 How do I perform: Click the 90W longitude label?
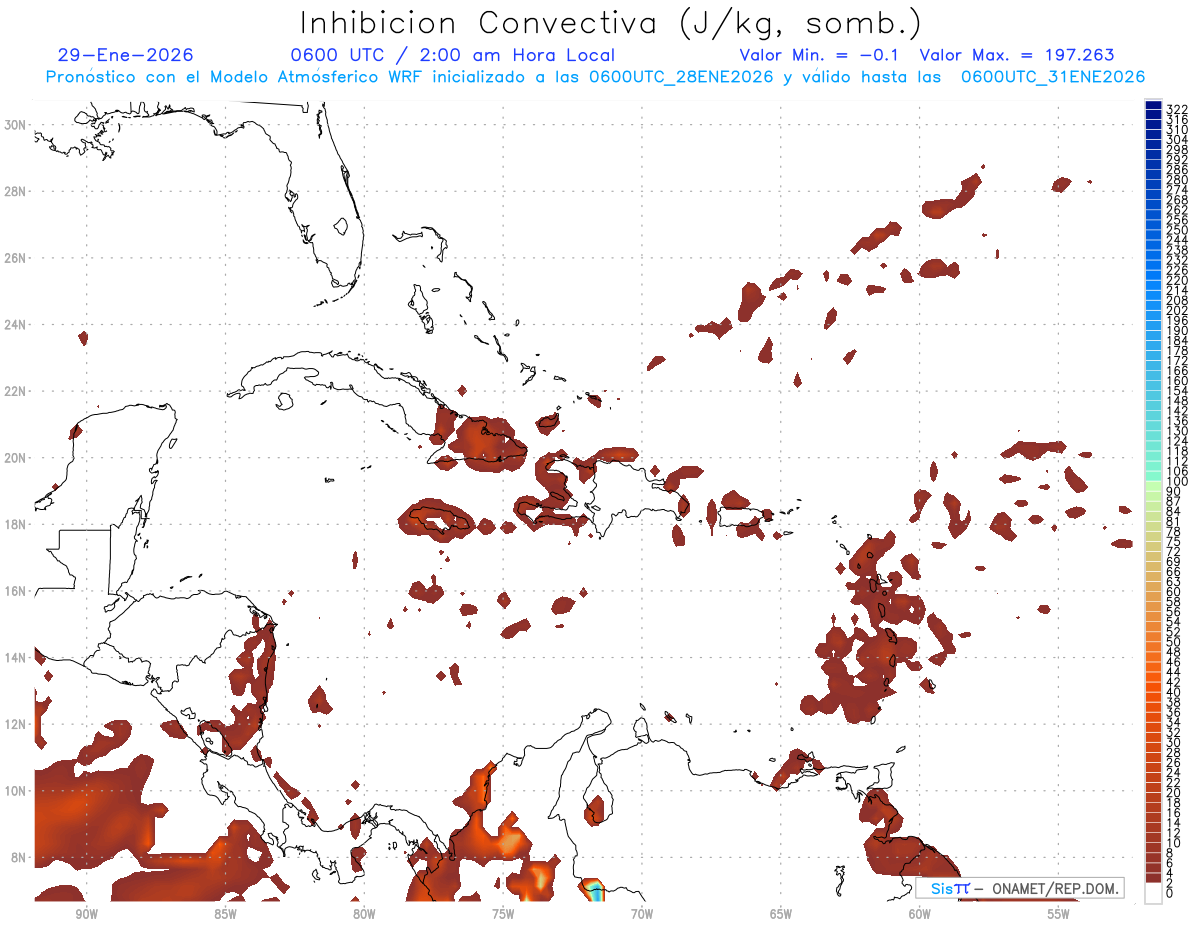click(x=86, y=914)
